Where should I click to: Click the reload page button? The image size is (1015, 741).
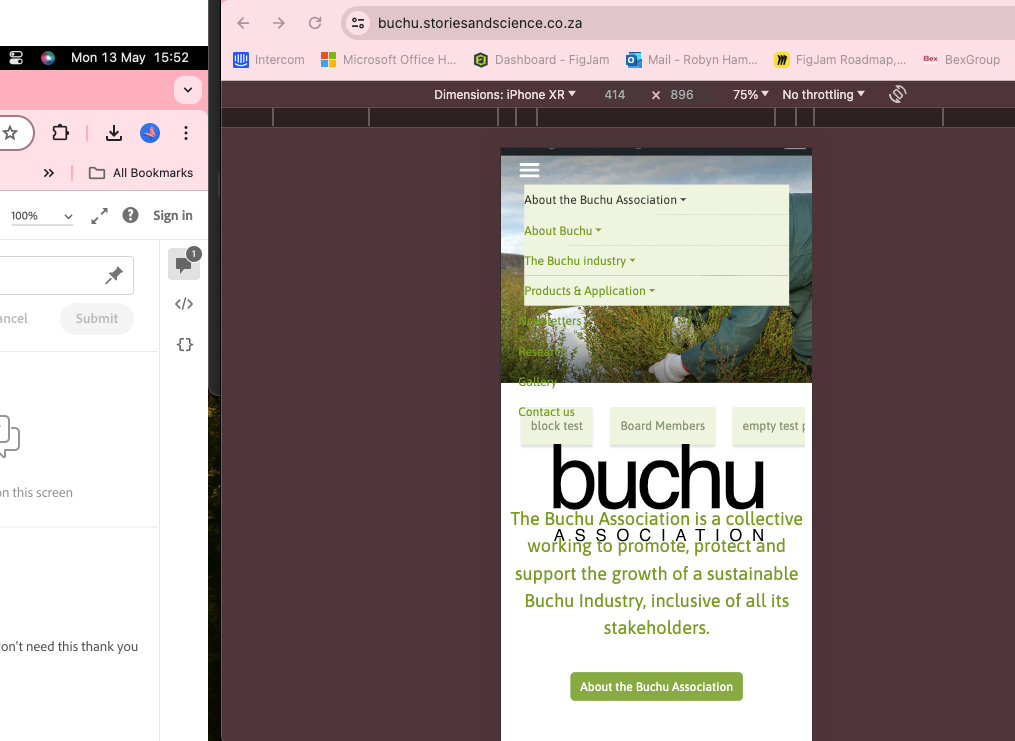[315, 23]
